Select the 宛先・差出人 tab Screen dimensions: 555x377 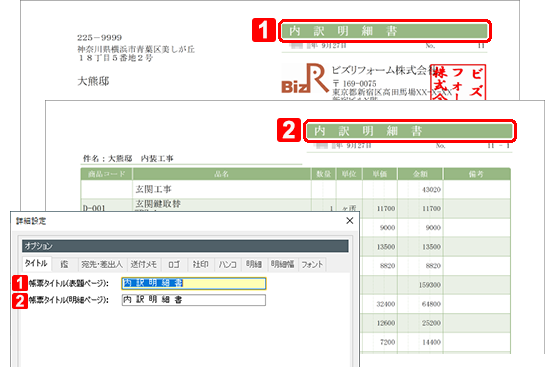(102, 264)
